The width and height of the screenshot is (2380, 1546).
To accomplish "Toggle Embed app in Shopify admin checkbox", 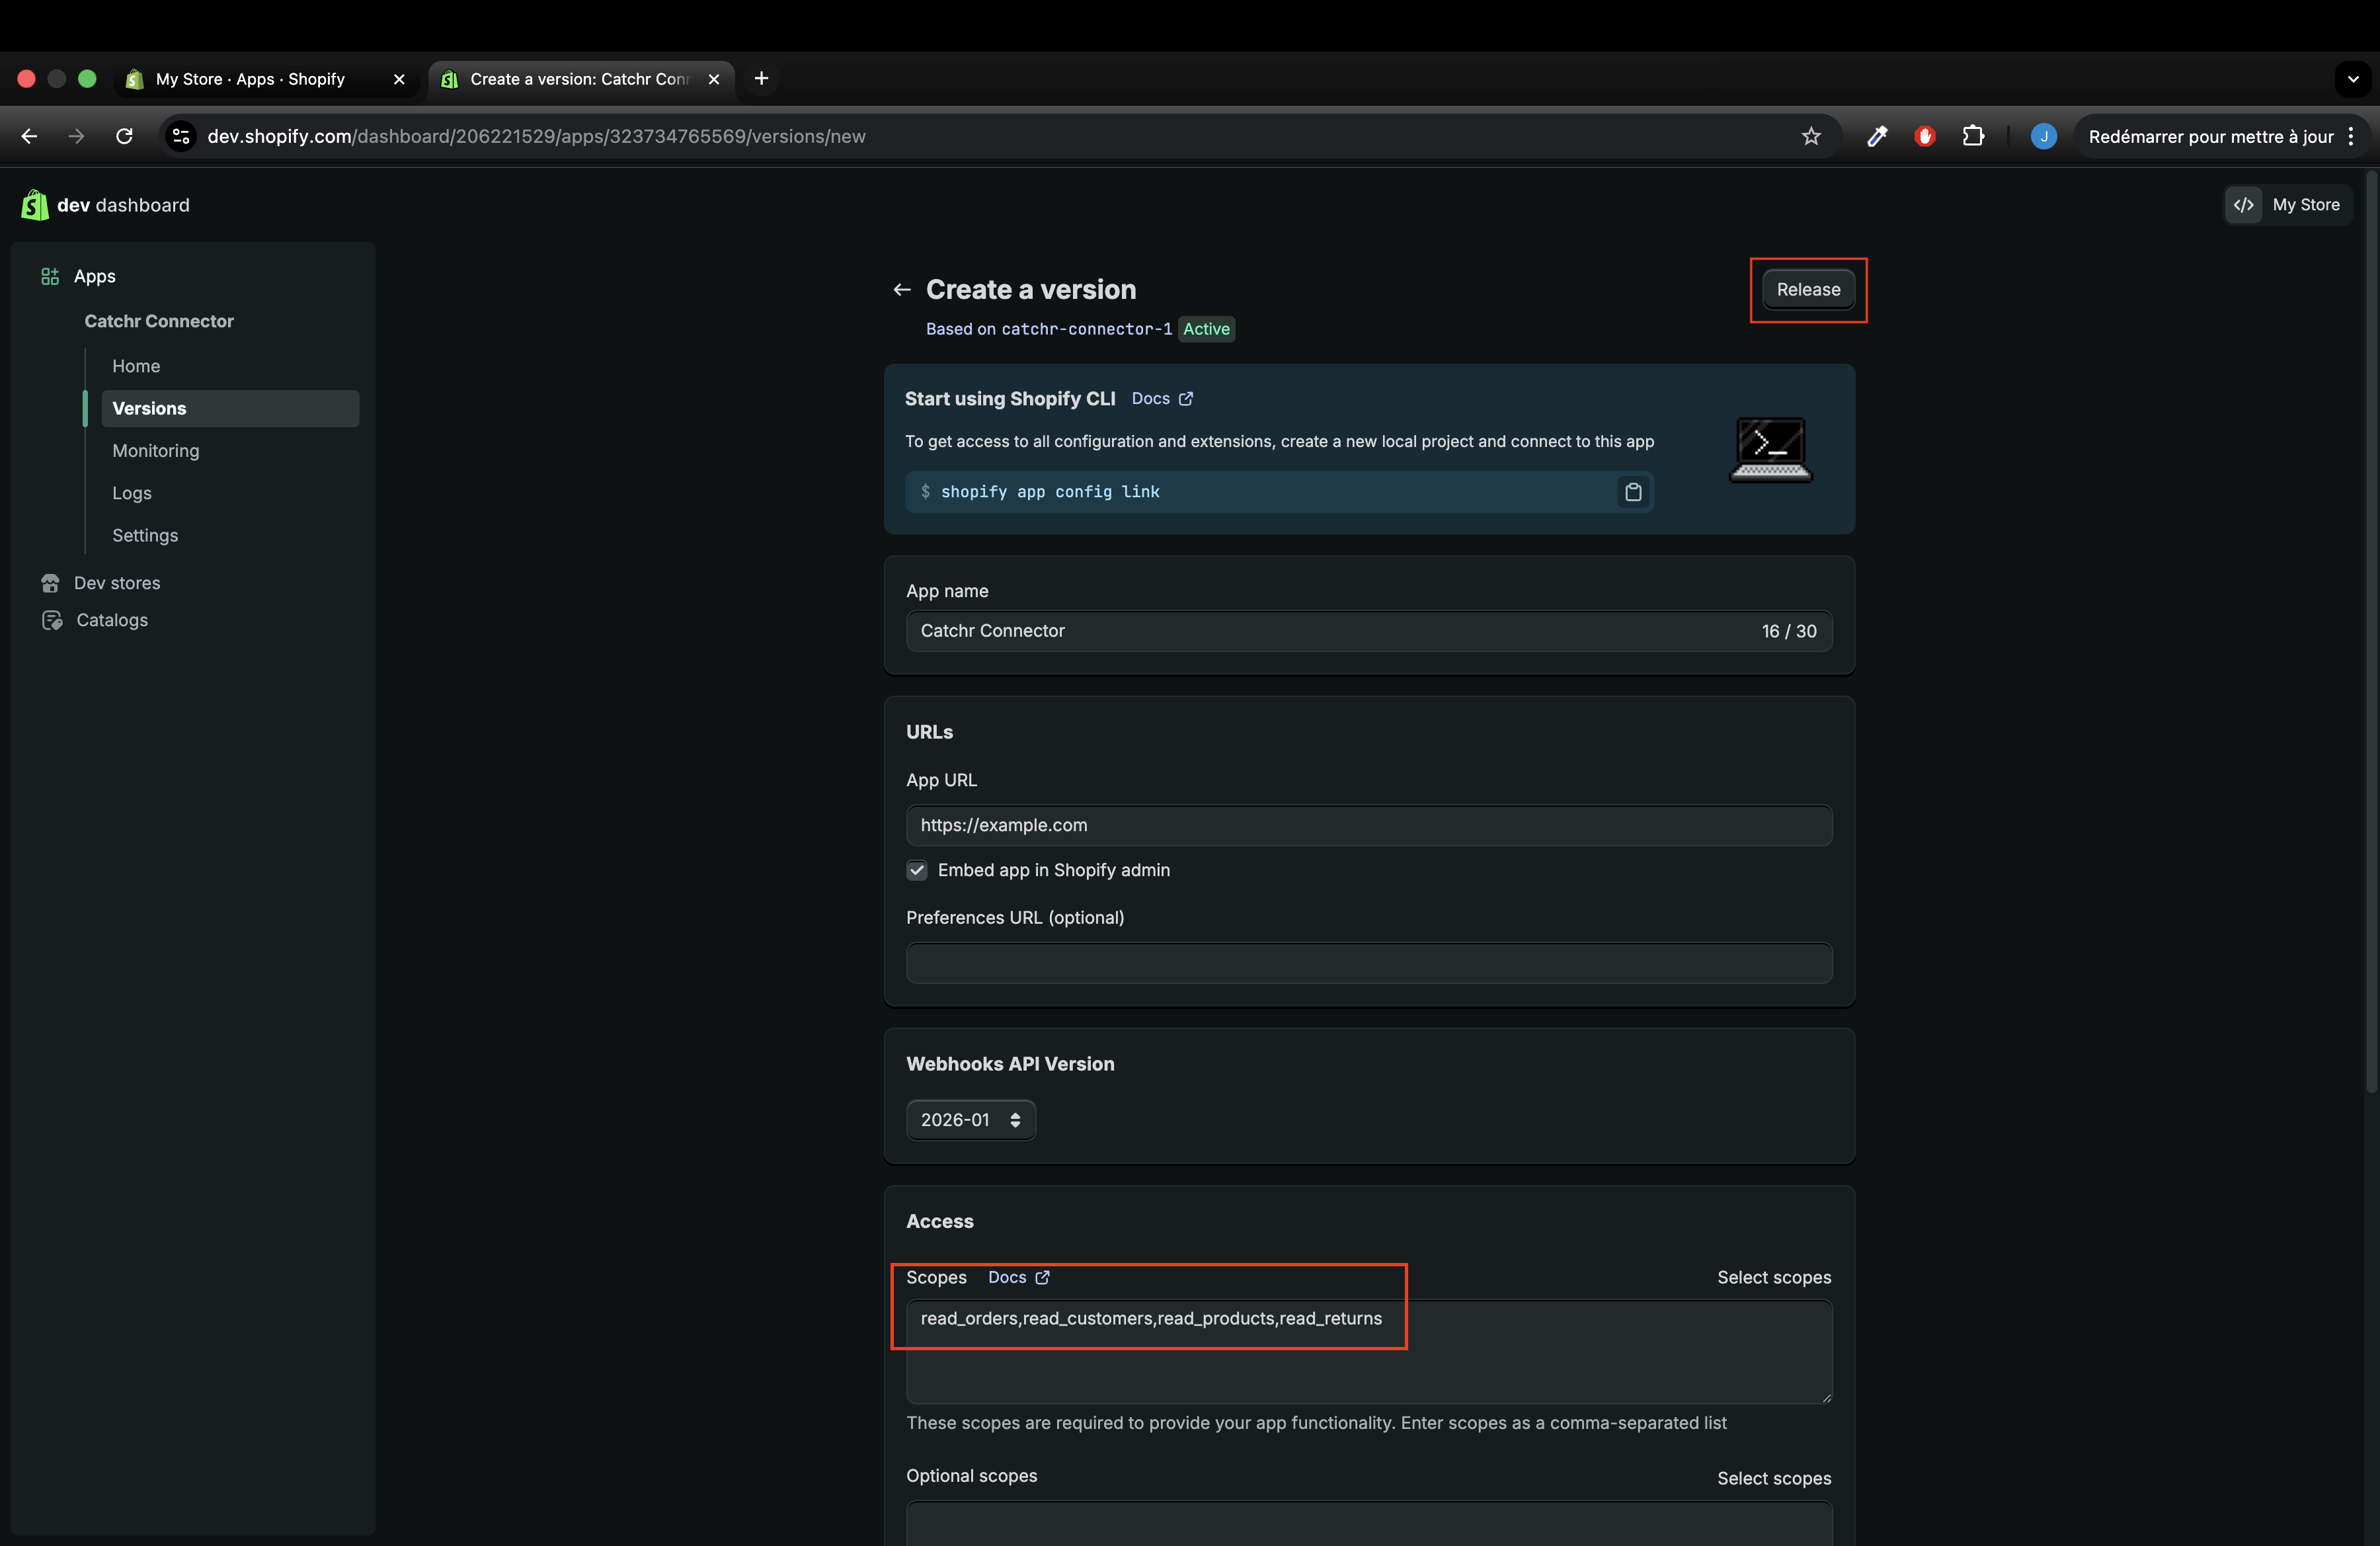I will tap(916, 870).
